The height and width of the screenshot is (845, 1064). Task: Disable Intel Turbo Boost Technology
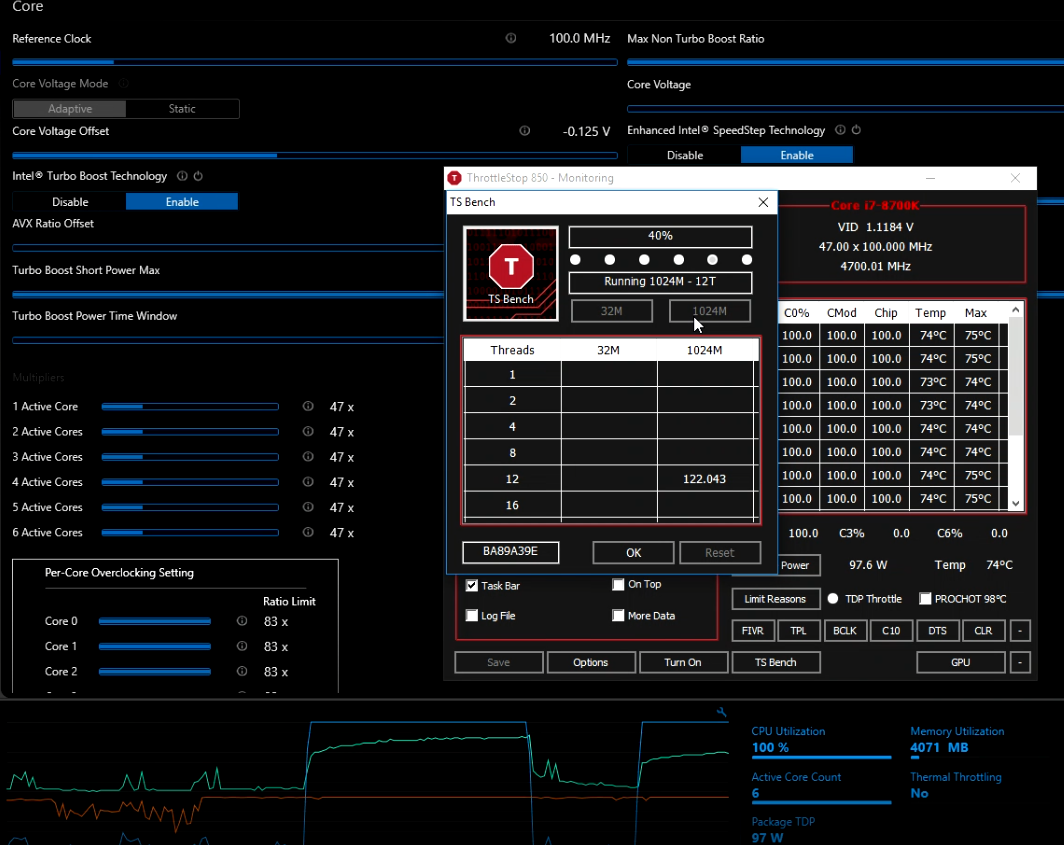click(x=70, y=202)
